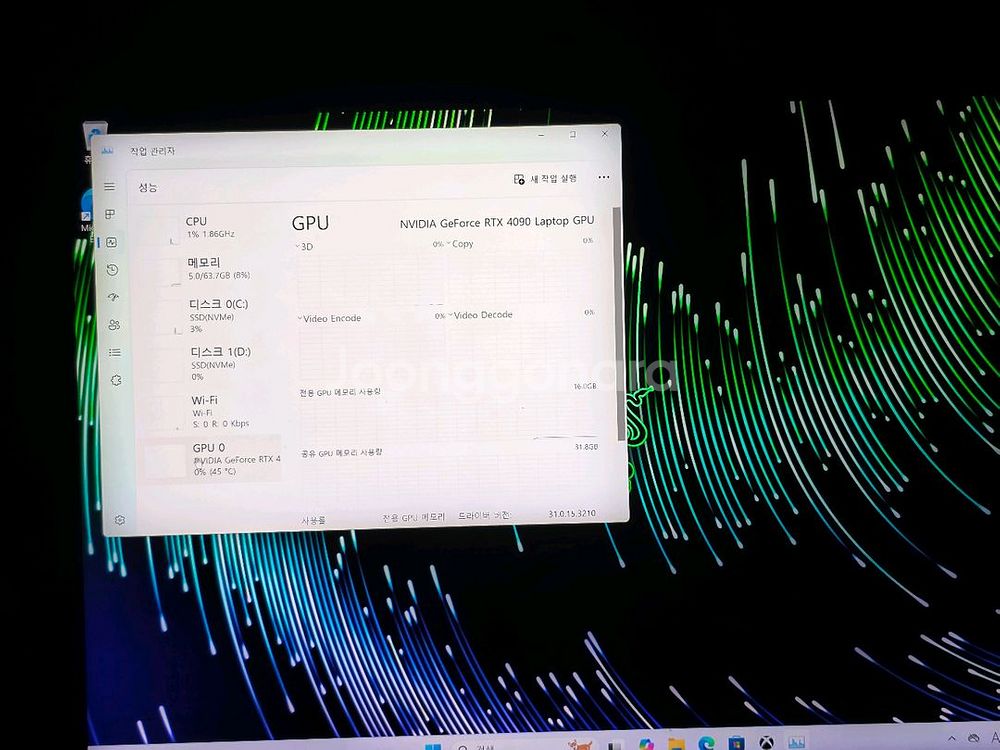Click the 공유 GPU 메모리 사용량 graph

pos(450,478)
